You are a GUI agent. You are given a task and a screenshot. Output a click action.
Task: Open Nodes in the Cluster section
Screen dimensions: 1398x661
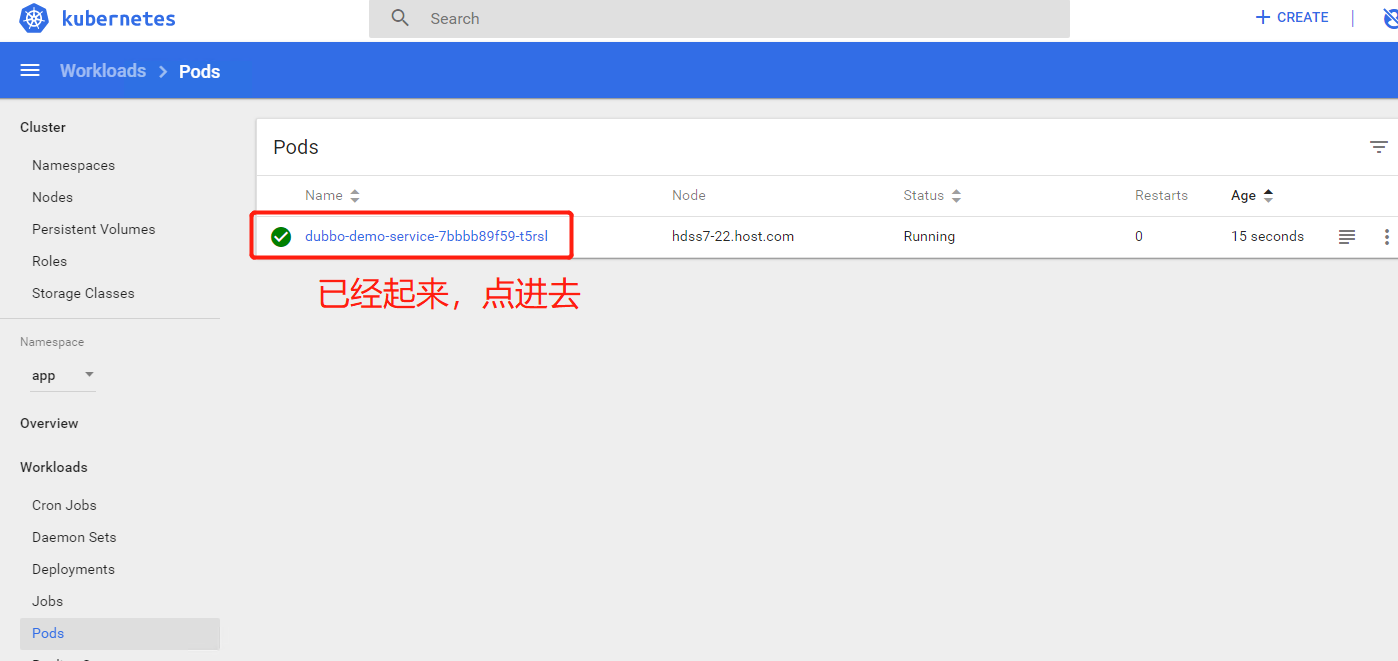(52, 197)
